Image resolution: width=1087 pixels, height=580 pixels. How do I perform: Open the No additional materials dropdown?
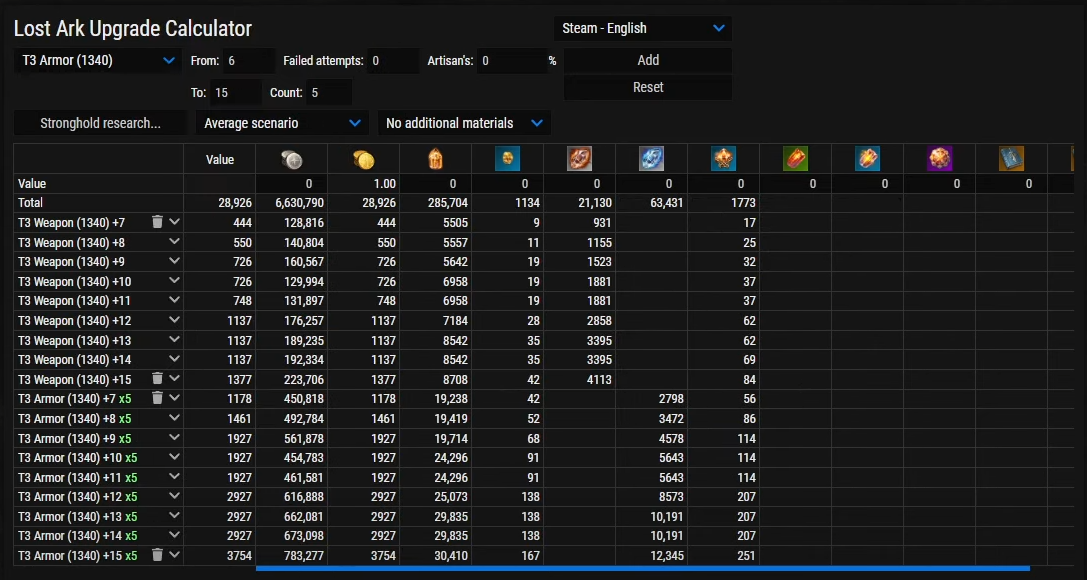pos(464,123)
